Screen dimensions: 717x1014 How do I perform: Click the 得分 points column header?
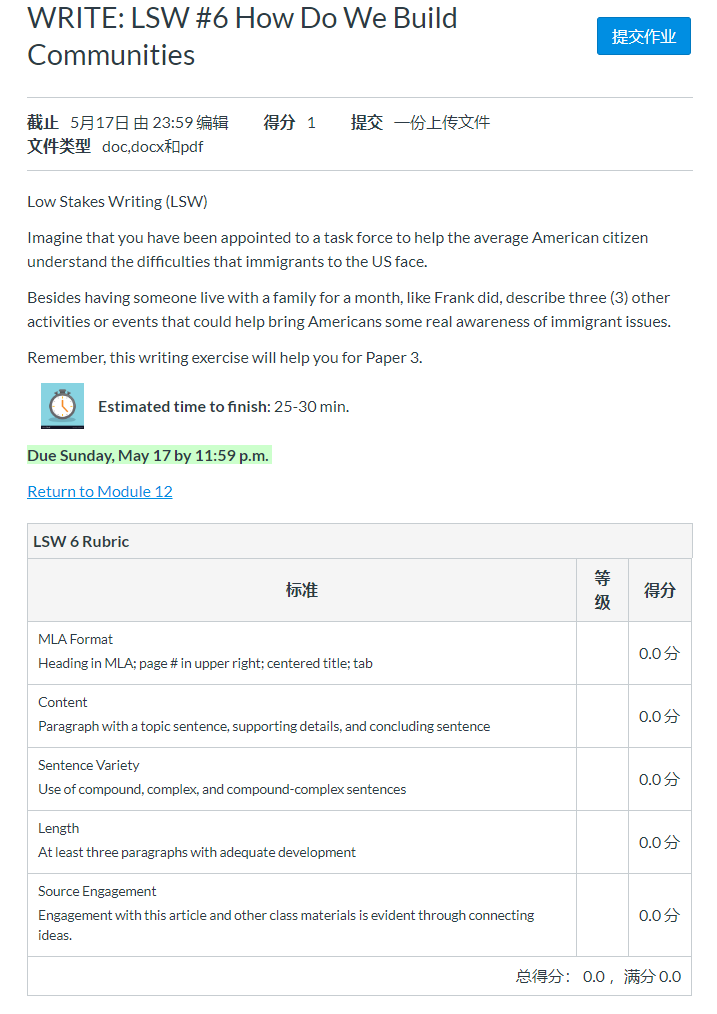point(659,590)
